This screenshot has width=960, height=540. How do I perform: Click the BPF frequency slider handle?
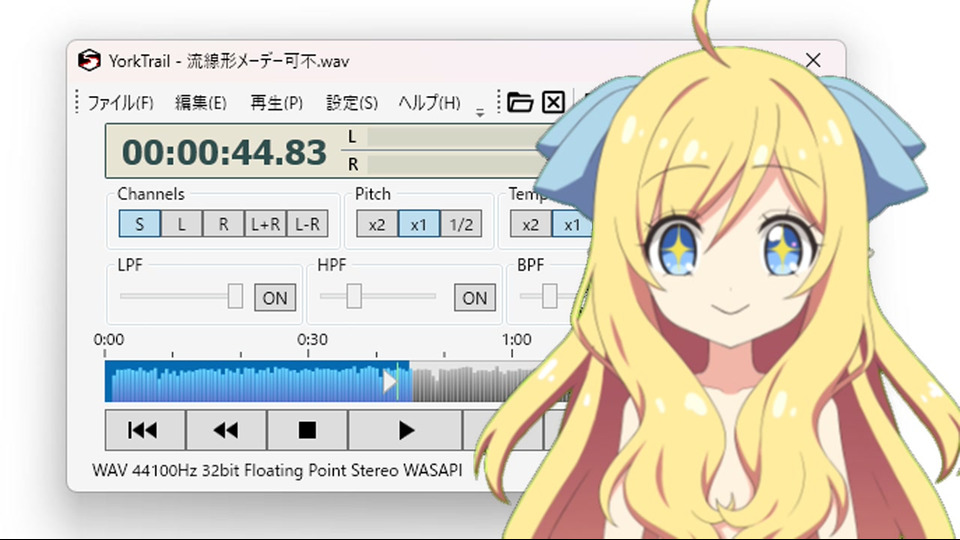click(x=550, y=296)
